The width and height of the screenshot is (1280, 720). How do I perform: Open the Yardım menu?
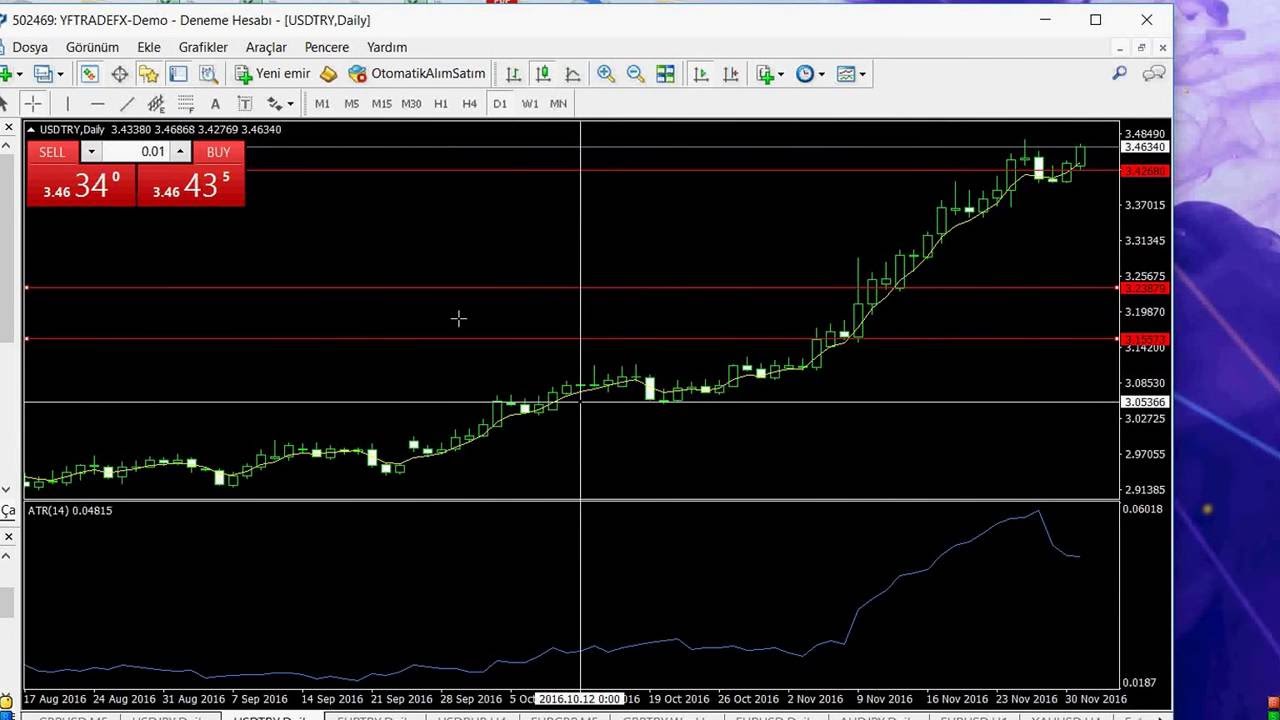coord(387,47)
